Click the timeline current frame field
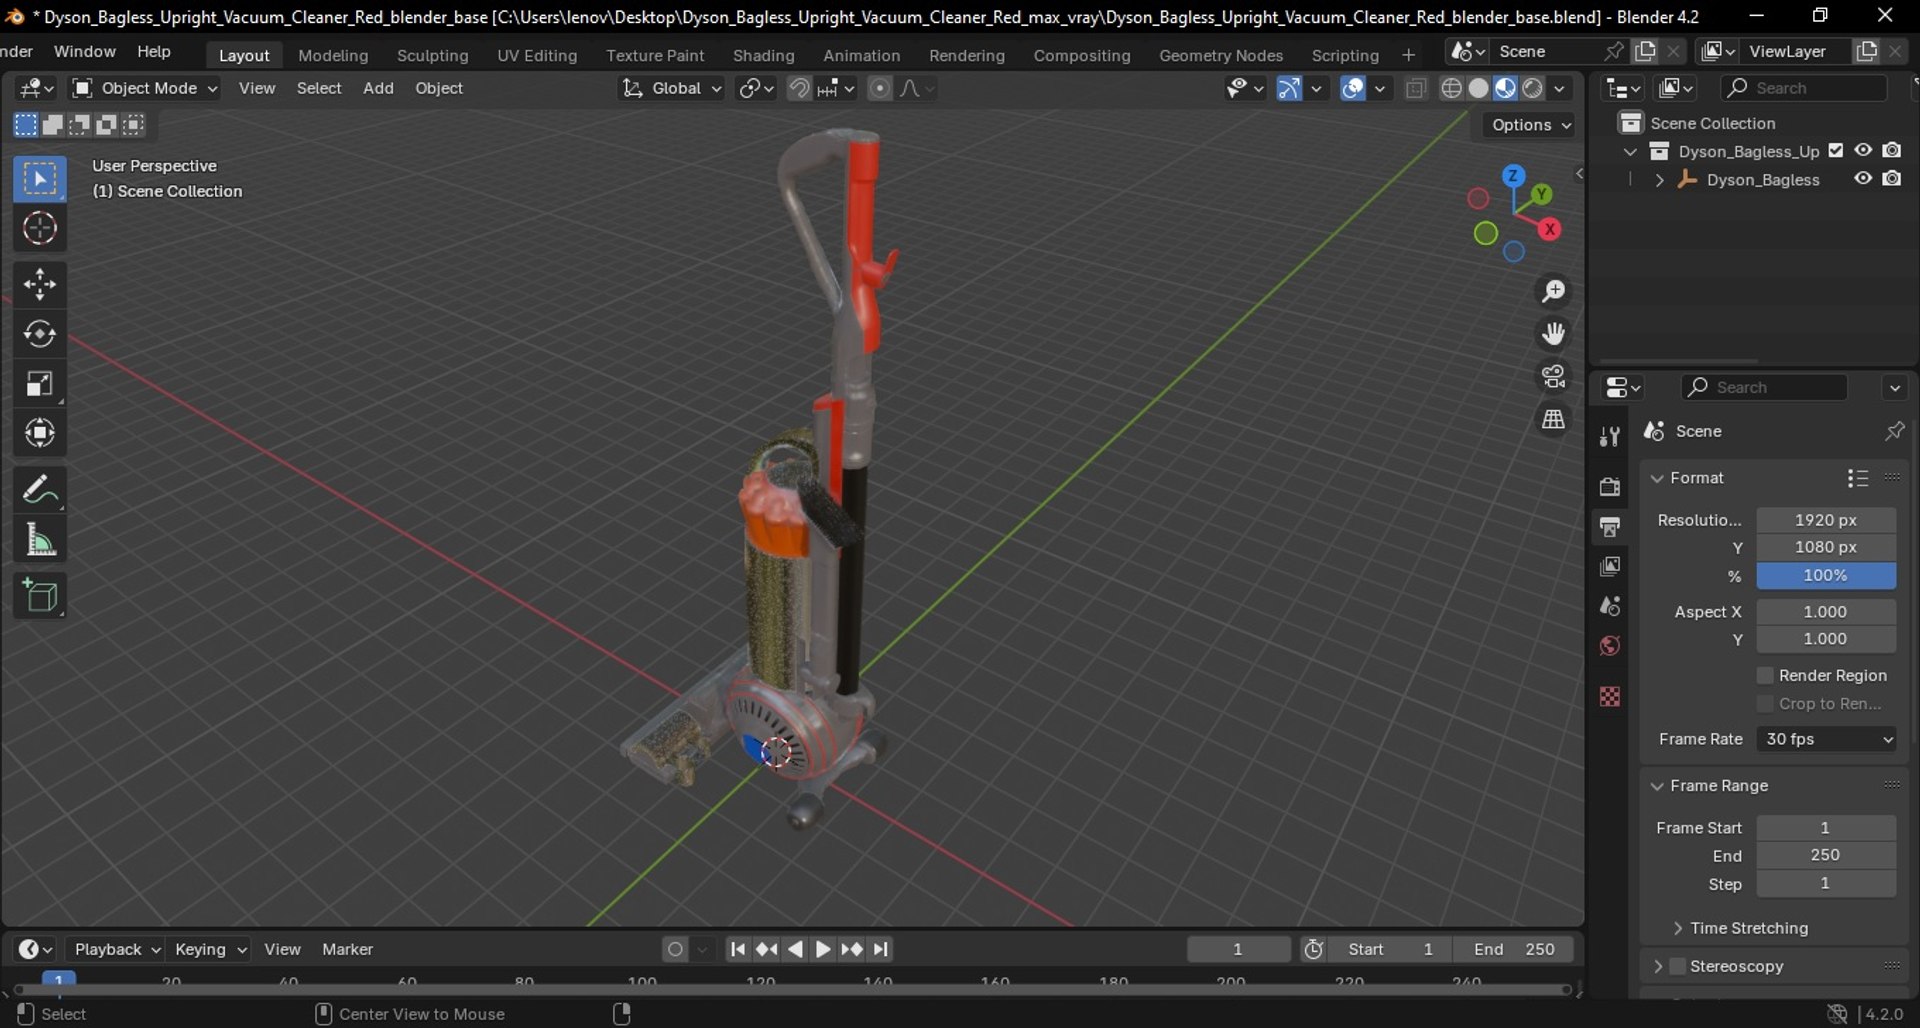 point(1238,949)
